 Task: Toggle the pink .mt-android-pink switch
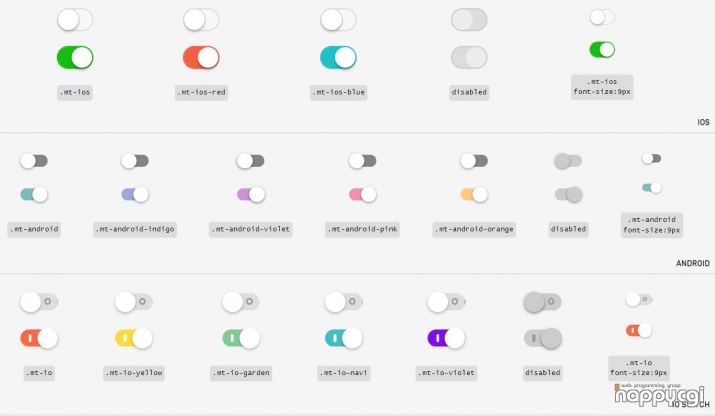click(363, 194)
